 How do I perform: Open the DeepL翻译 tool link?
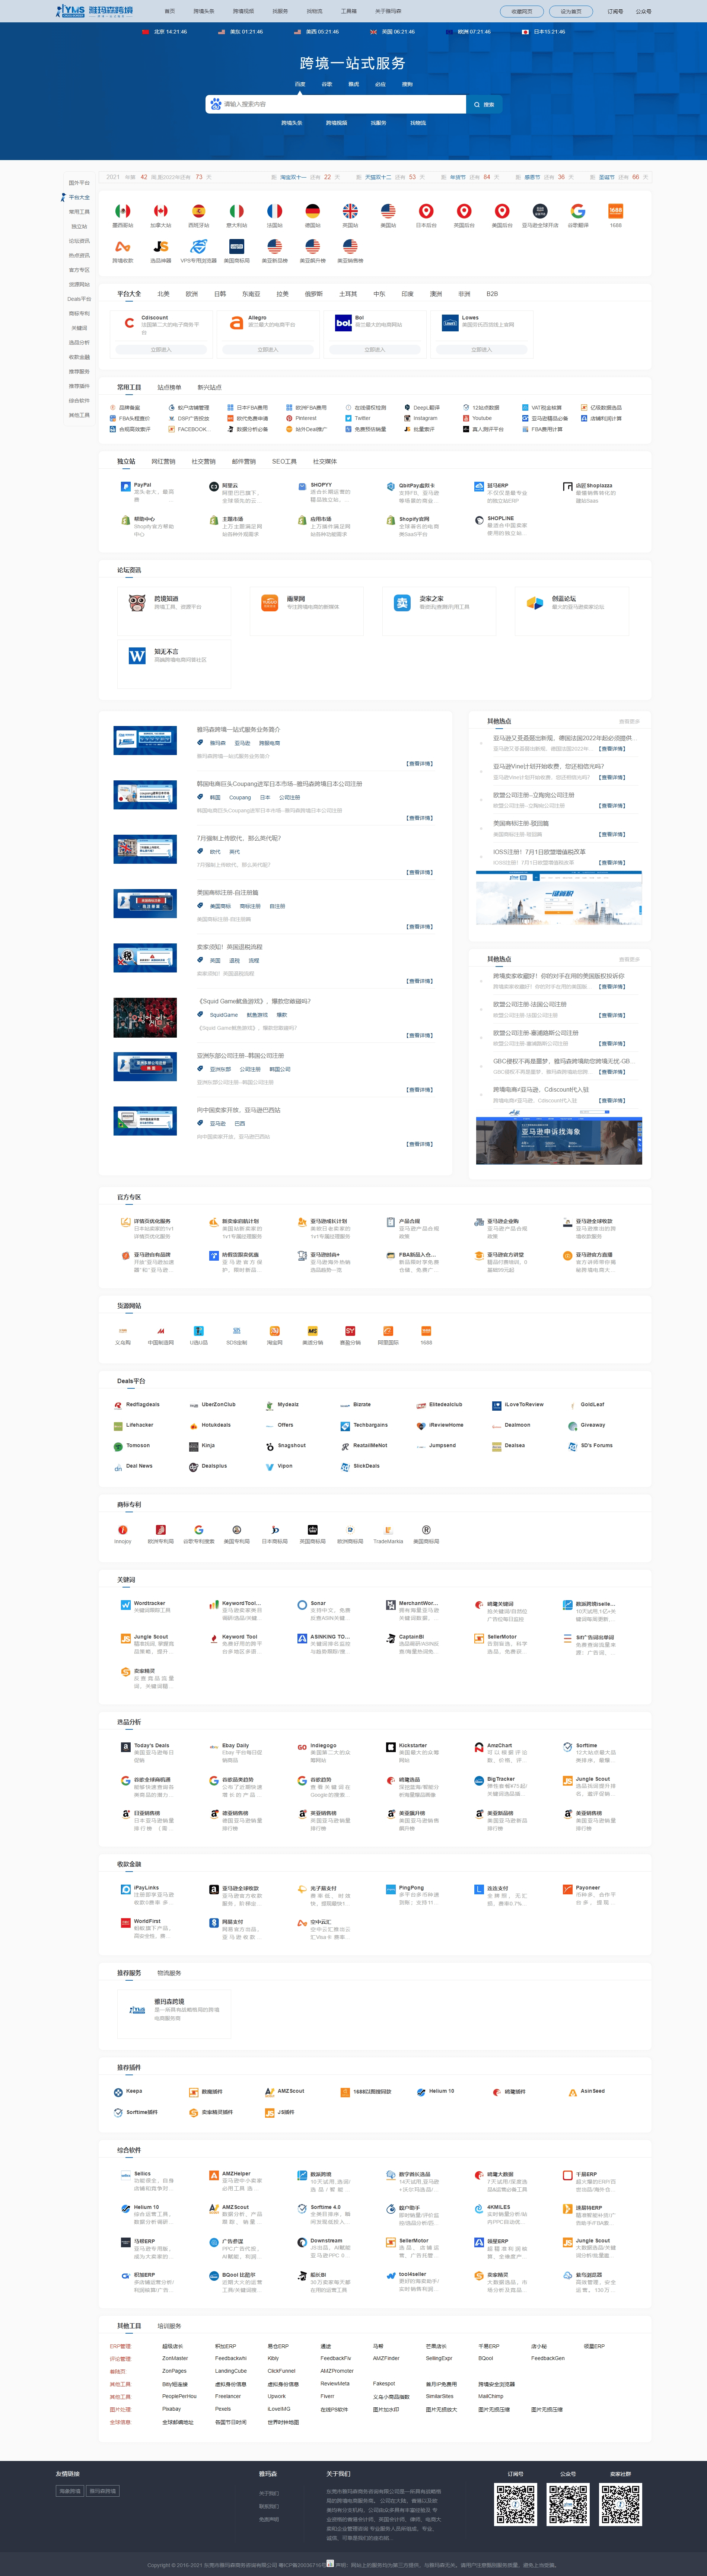coord(427,408)
